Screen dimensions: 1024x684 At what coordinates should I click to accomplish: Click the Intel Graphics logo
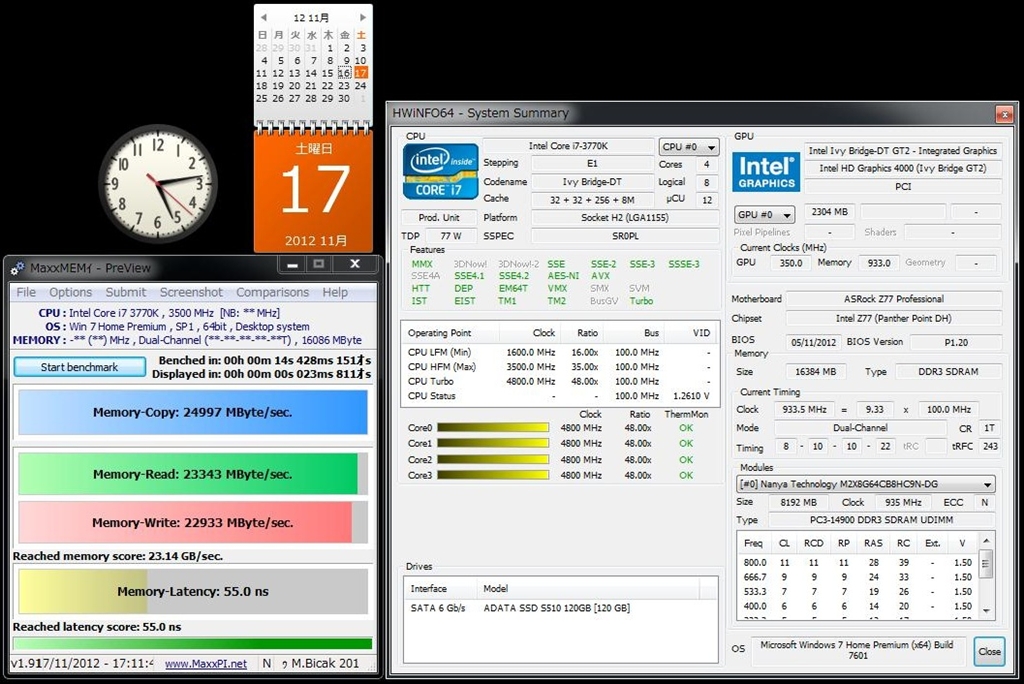point(765,171)
